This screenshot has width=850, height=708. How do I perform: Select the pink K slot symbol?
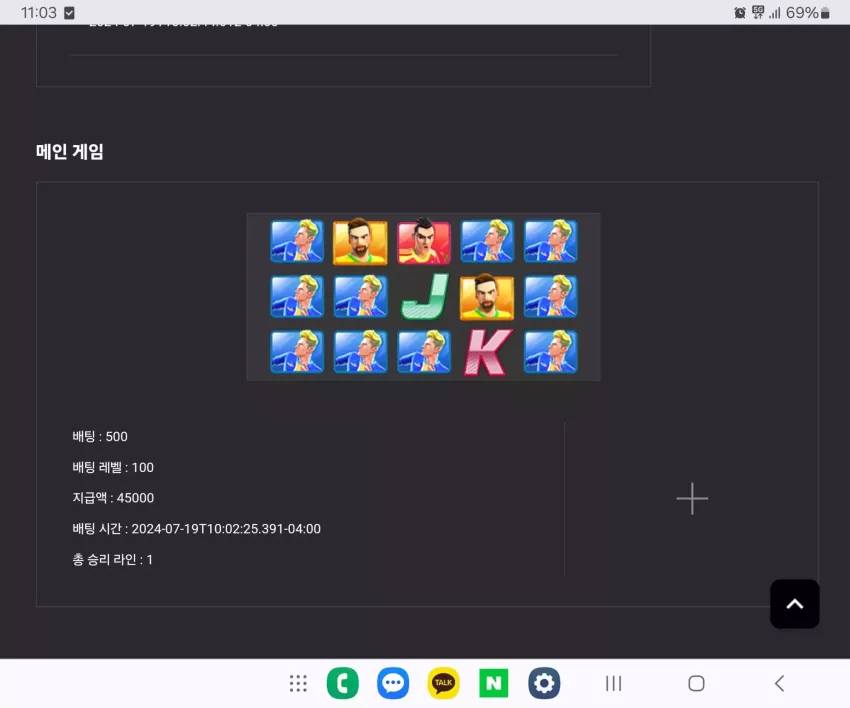pos(488,352)
